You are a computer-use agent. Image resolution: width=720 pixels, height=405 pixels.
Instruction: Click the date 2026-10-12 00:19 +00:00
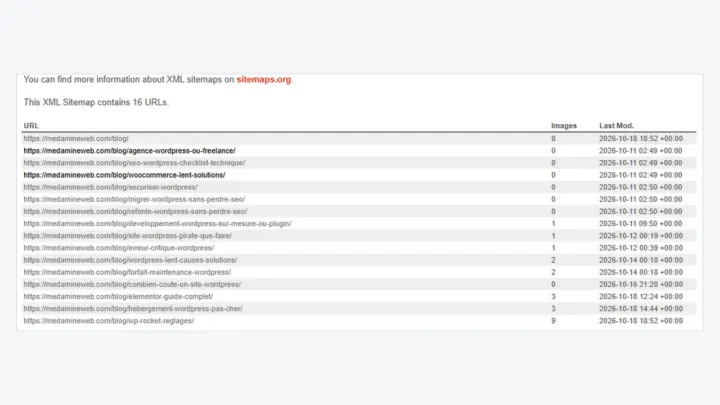tap(641, 236)
